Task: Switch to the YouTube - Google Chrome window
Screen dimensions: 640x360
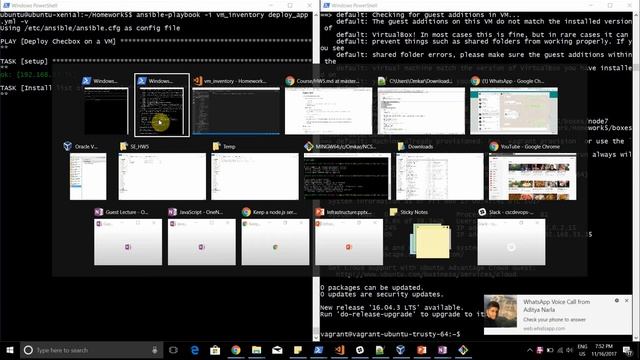Action: pos(532,171)
